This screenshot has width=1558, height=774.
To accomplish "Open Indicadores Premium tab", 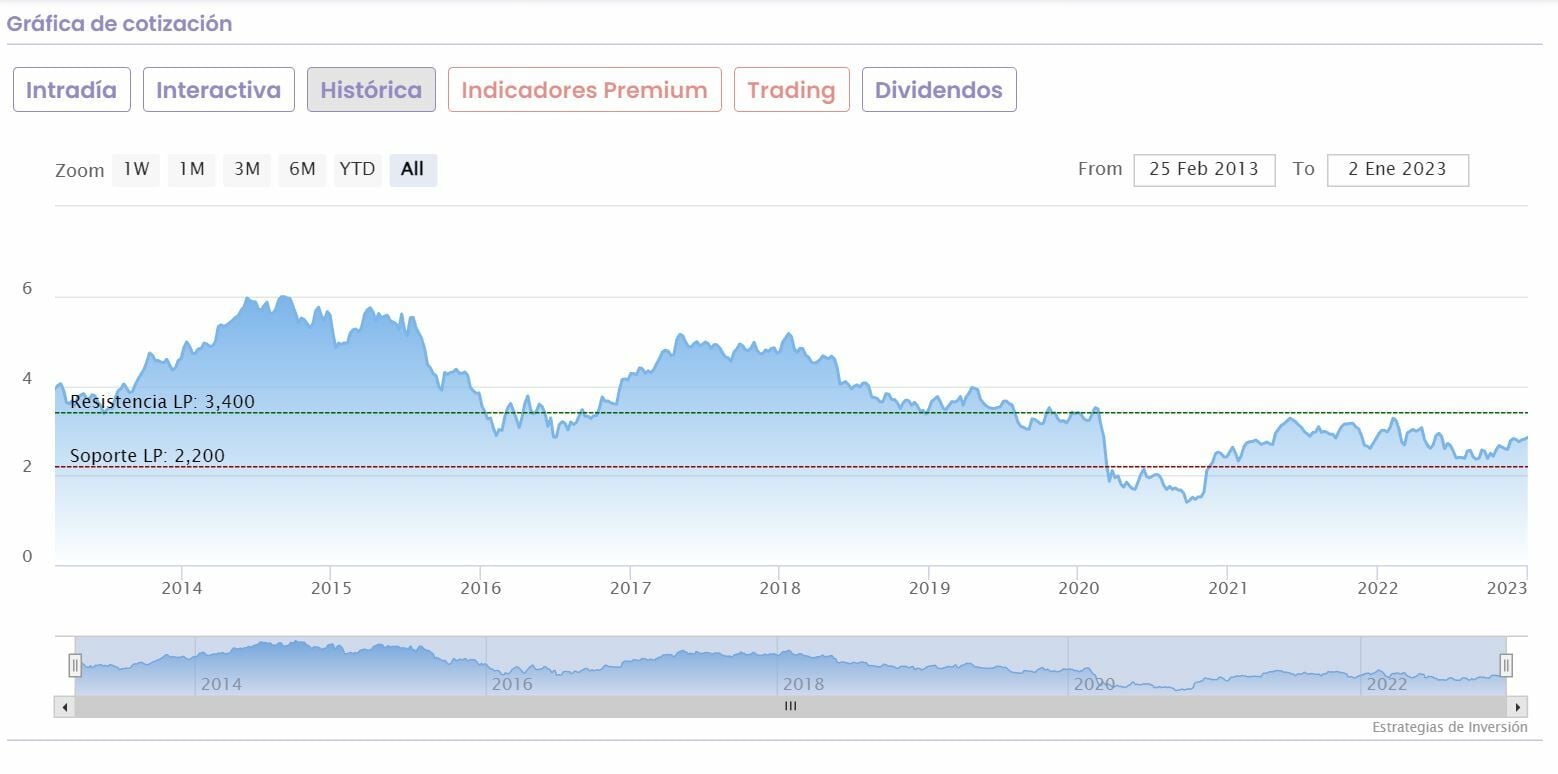I will pos(584,90).
